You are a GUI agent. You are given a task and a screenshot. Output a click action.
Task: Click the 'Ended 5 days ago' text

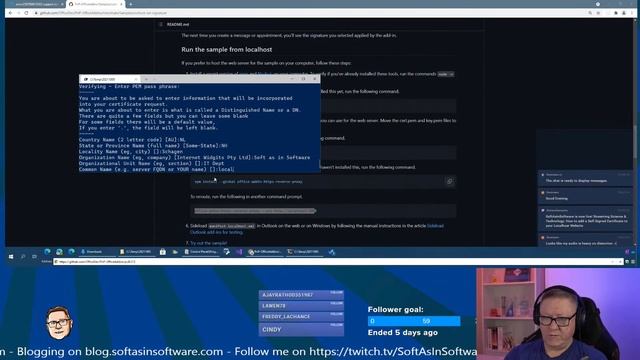coord(402,333)
